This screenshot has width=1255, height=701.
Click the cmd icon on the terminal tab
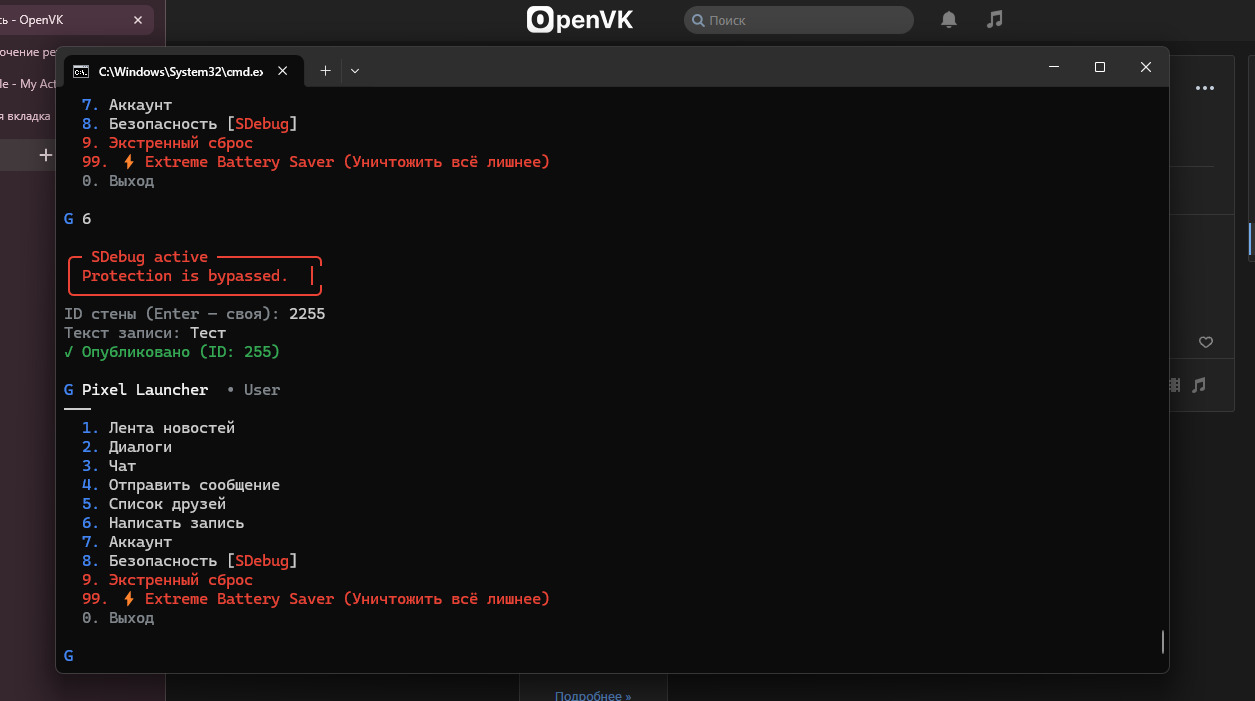point(81,71)
